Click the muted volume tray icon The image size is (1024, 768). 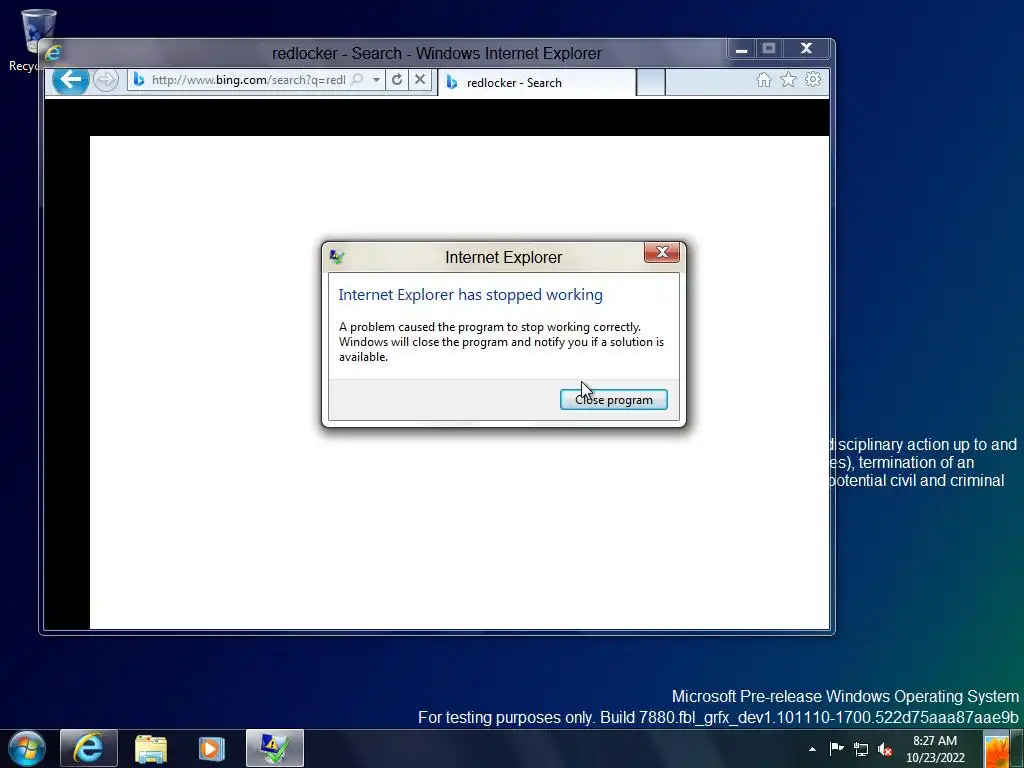[885, 749]
